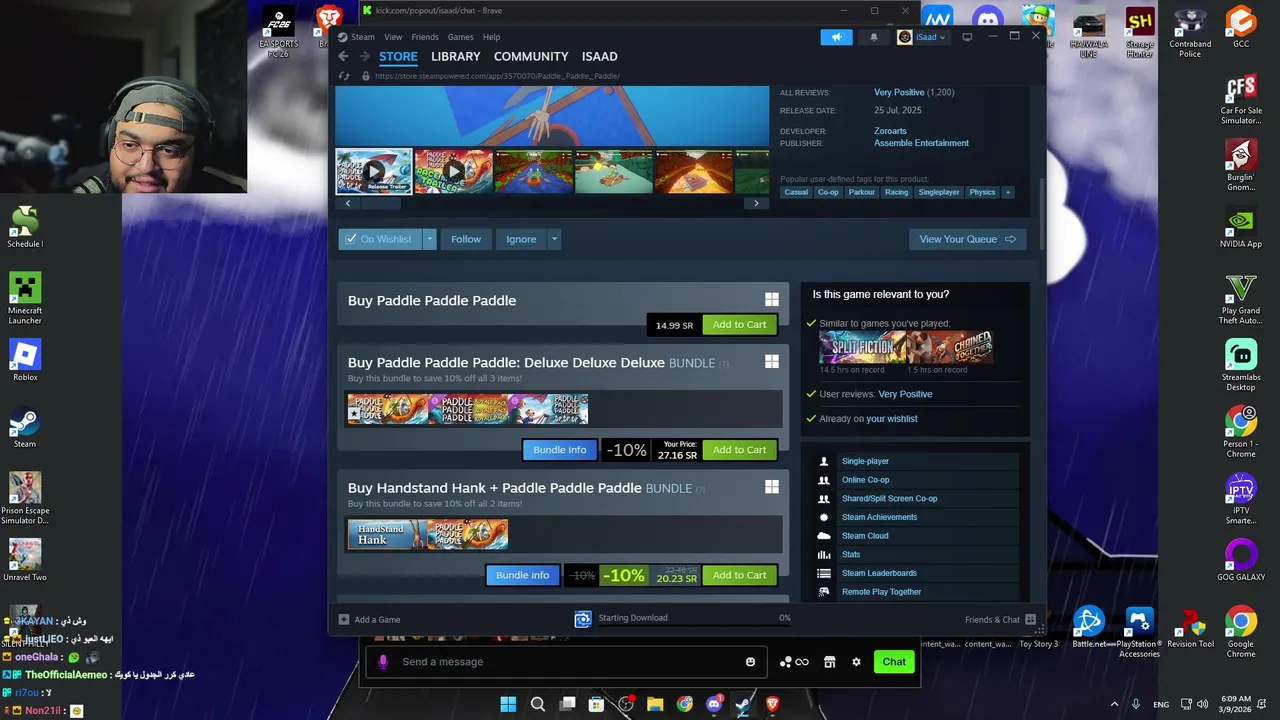Open the Kick chat shop icon
The height and width of the screenshot is (720, 1280).
click(x=829, y=662)
